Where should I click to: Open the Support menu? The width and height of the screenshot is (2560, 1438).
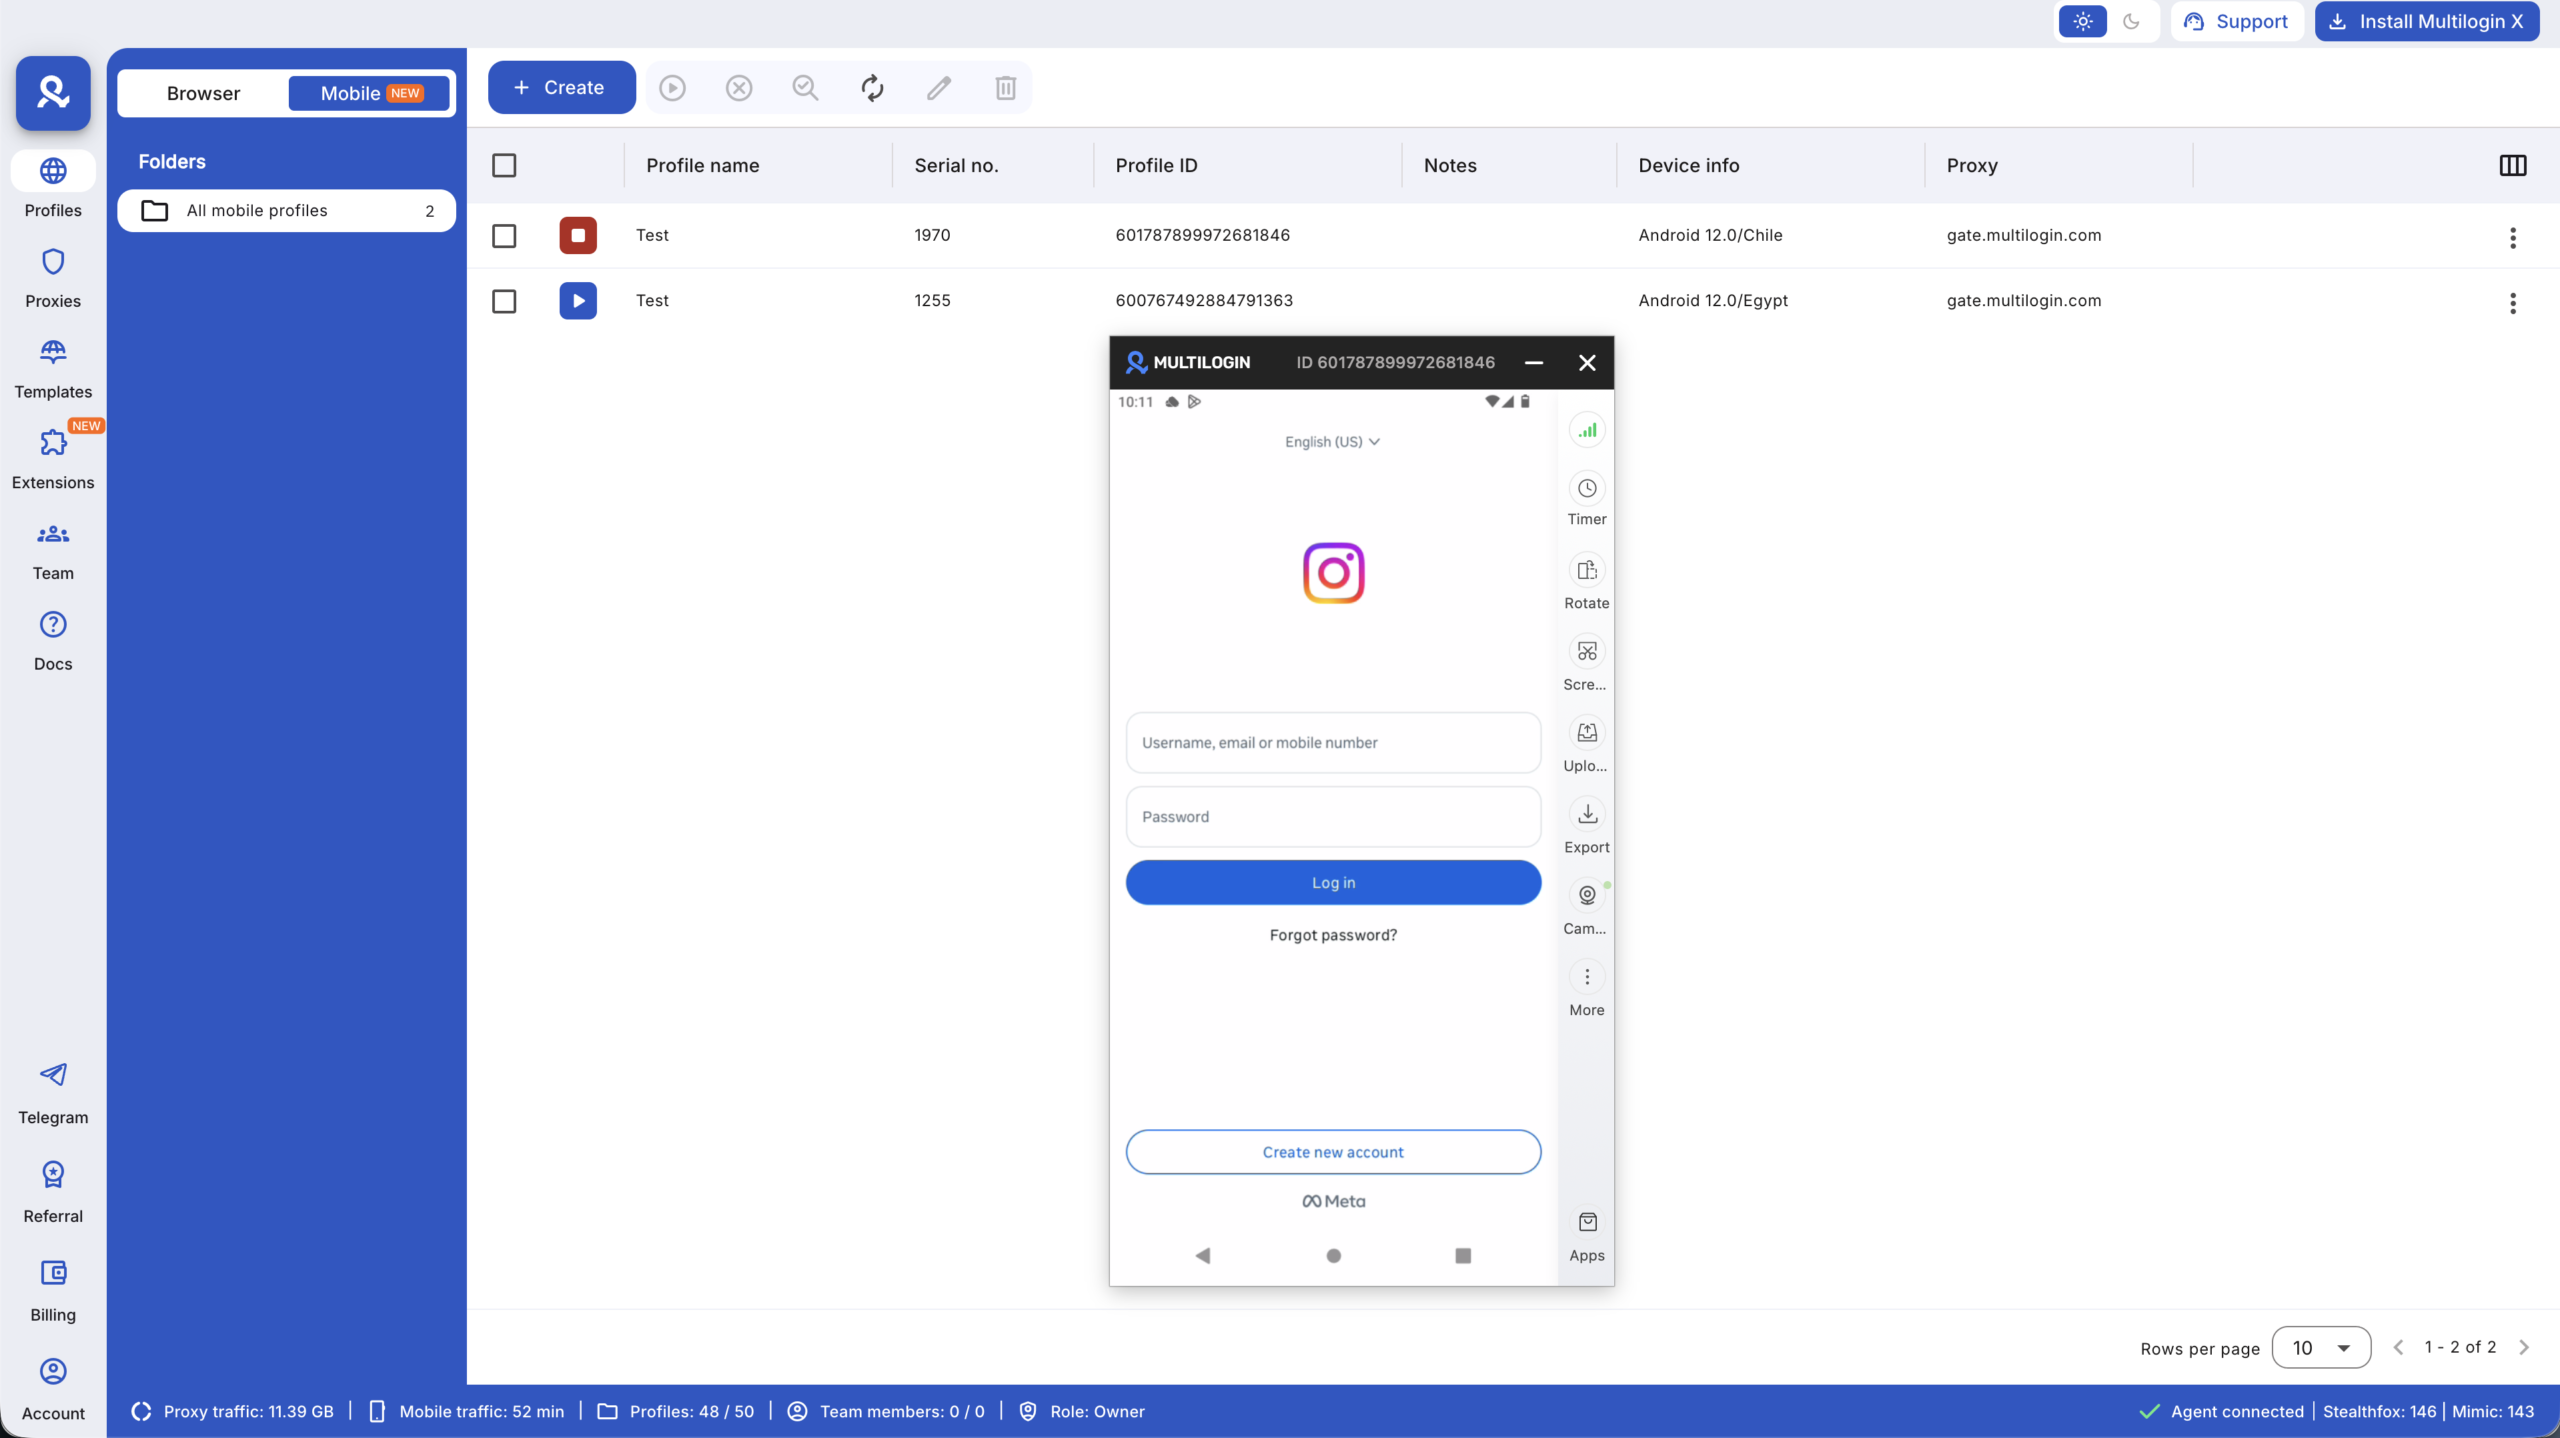[x=2237, y=21]
